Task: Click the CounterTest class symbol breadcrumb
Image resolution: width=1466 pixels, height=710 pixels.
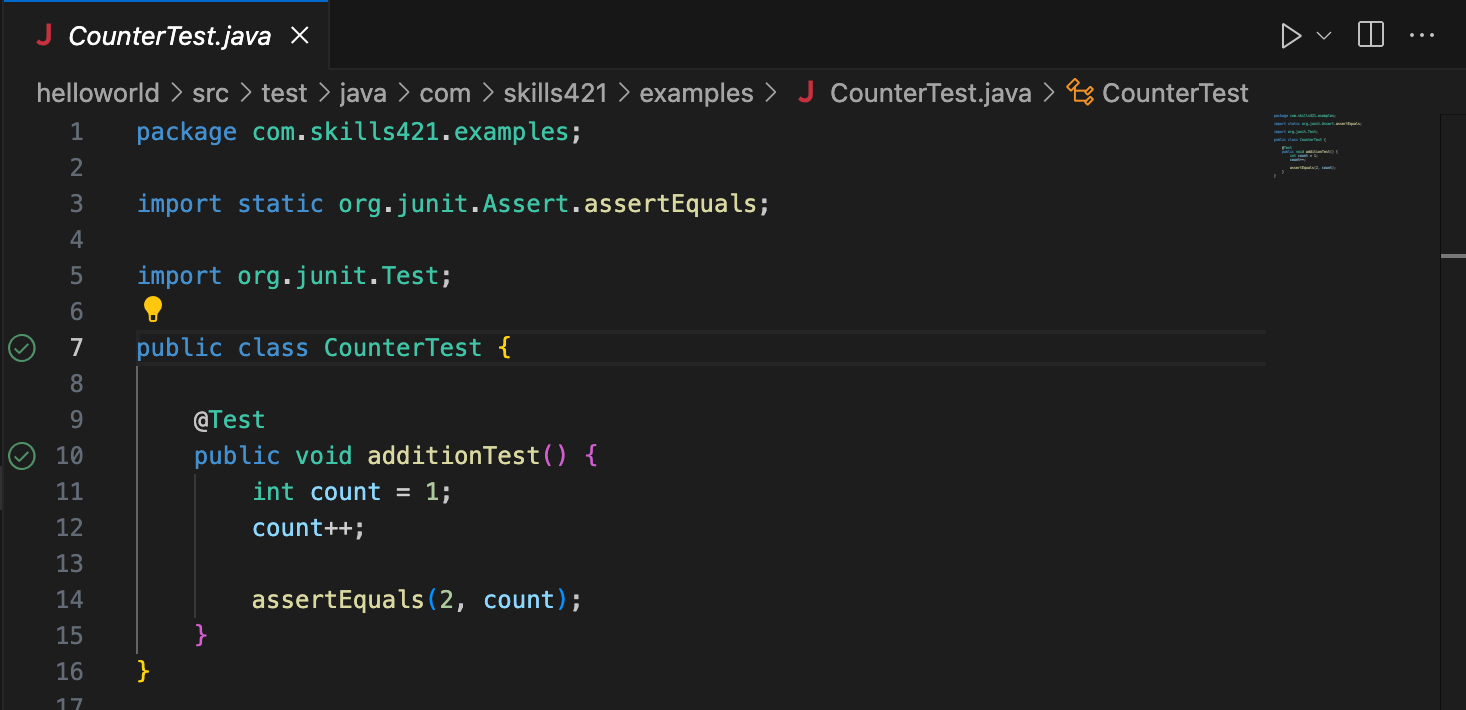Action: [1174, 93]
